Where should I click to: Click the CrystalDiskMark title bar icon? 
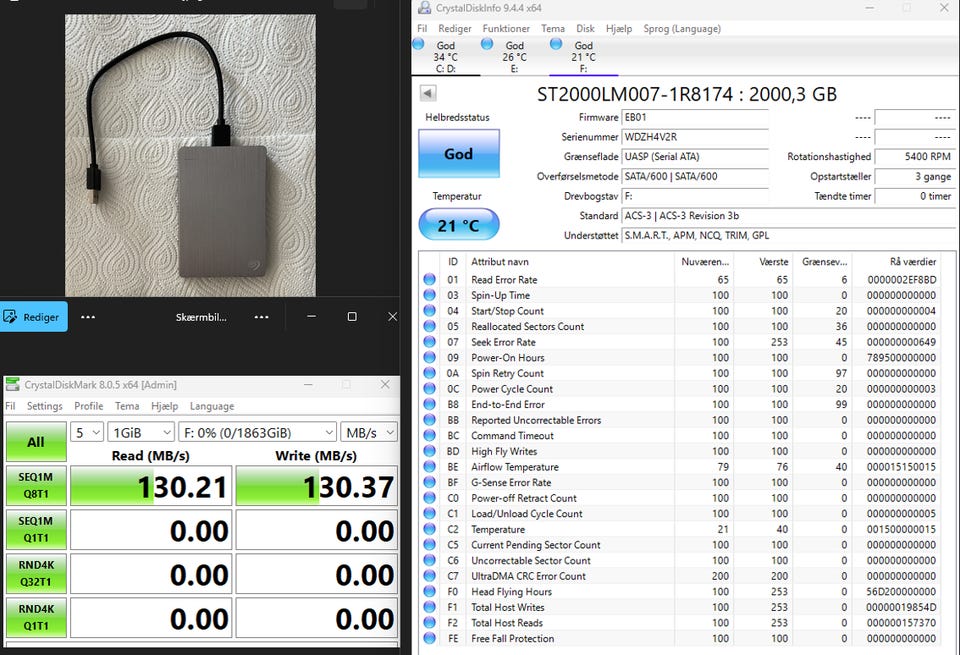click(x=12, y=384)
